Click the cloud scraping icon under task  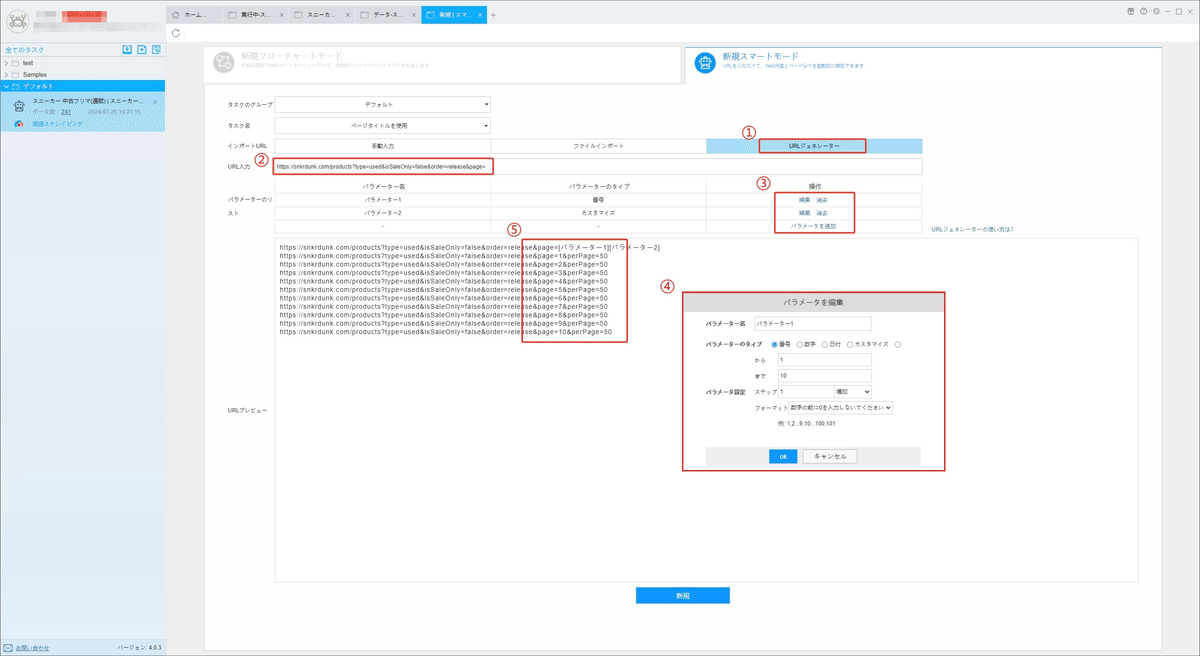coord(19,123)
